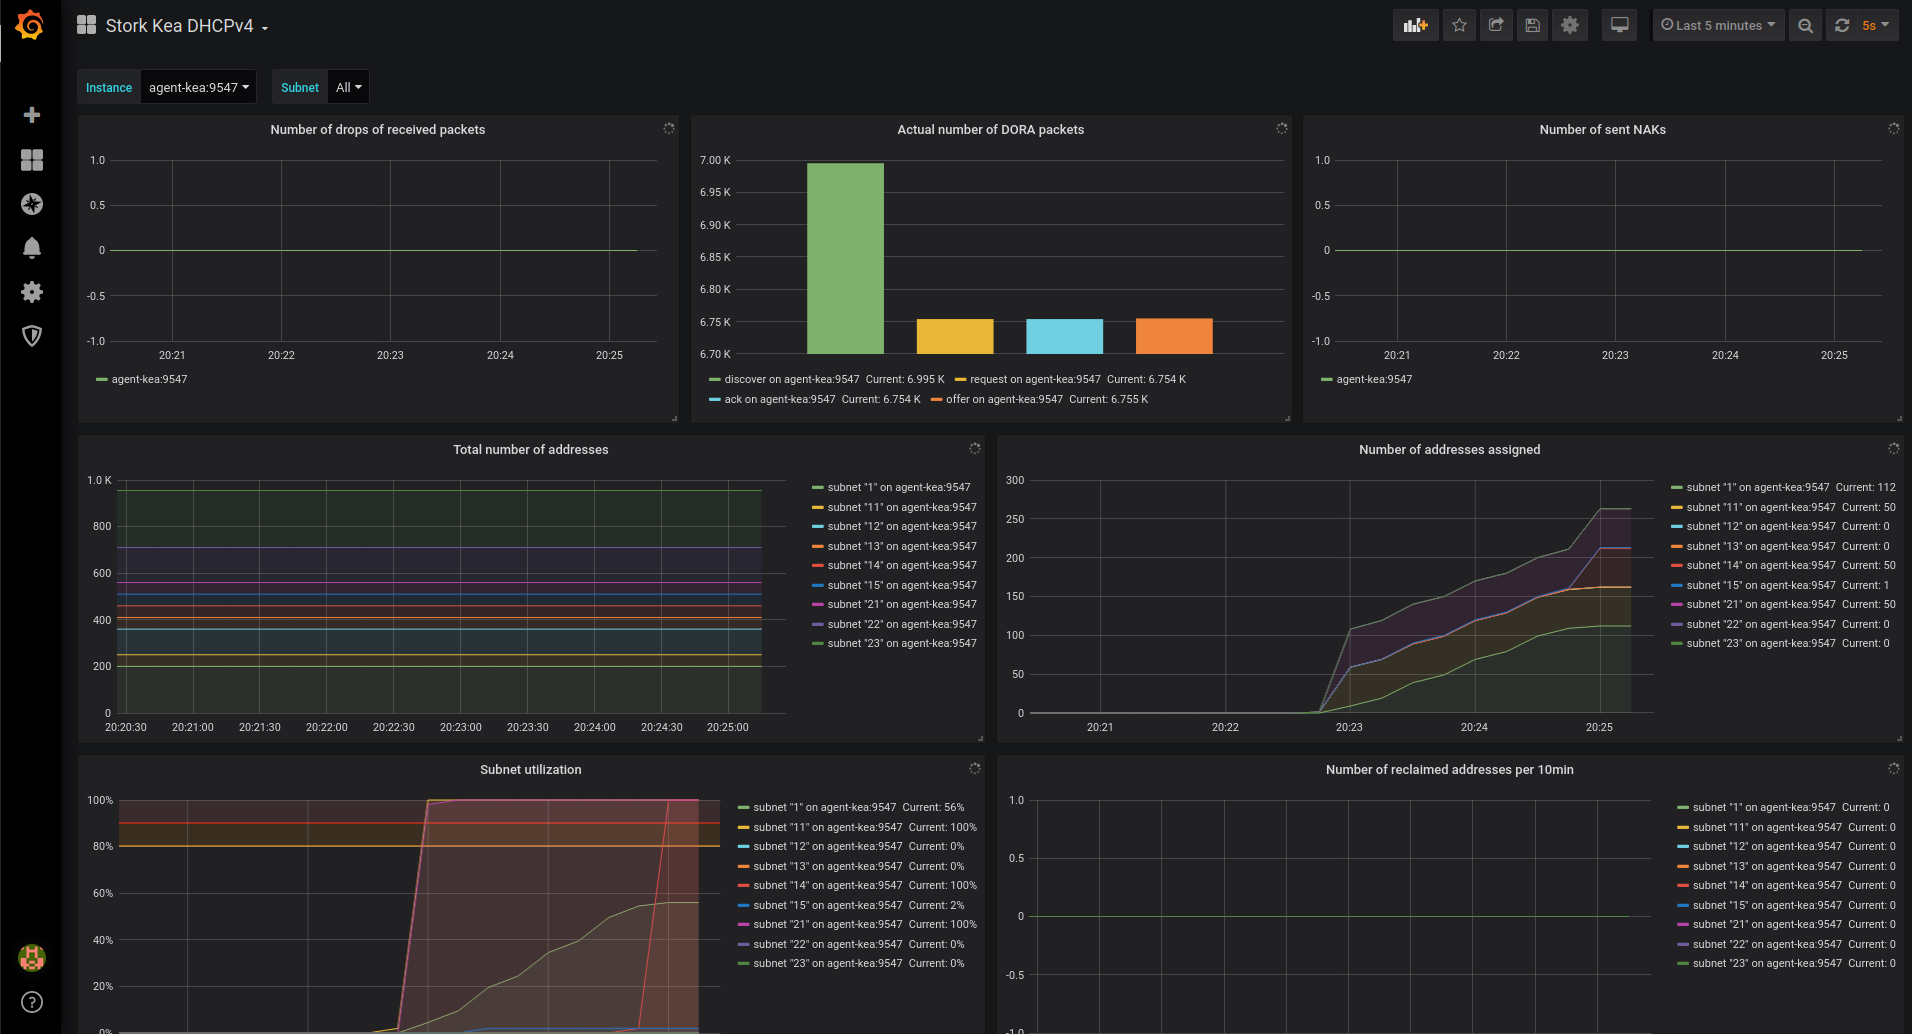Open Instance agent-kea:9547 dropdown

199,87
